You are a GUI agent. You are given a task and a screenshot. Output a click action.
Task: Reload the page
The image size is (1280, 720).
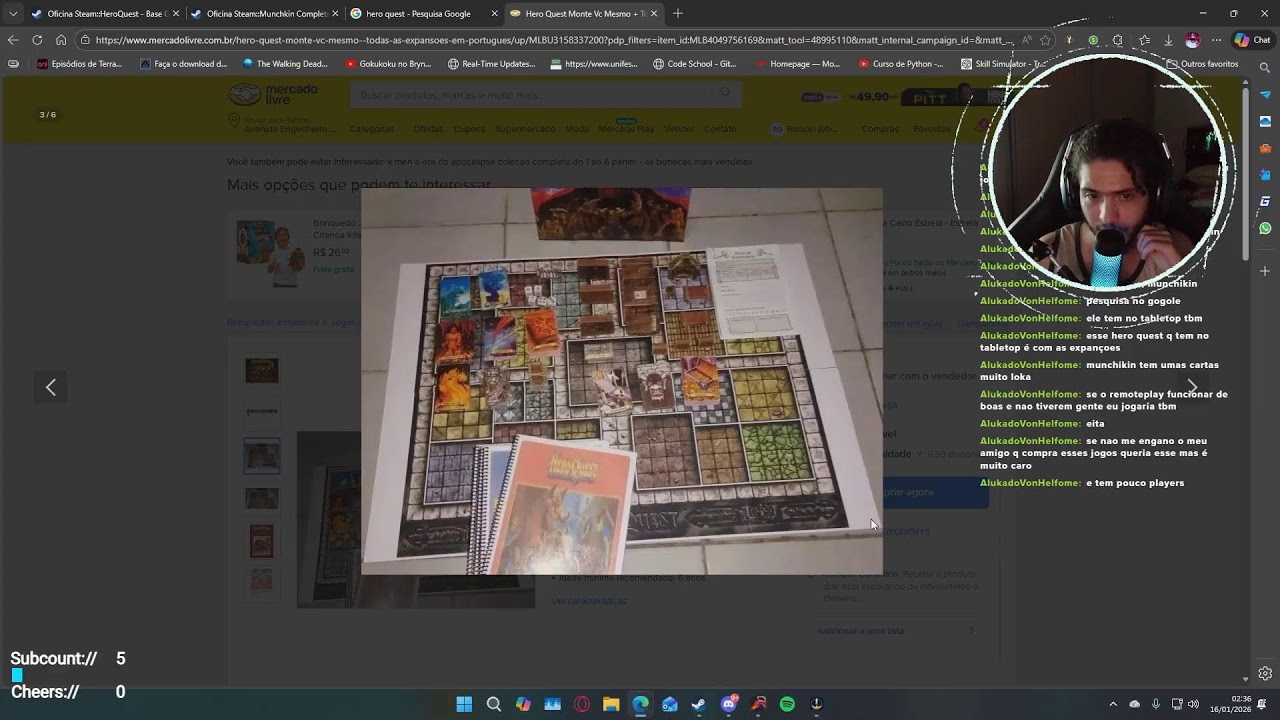37,40
